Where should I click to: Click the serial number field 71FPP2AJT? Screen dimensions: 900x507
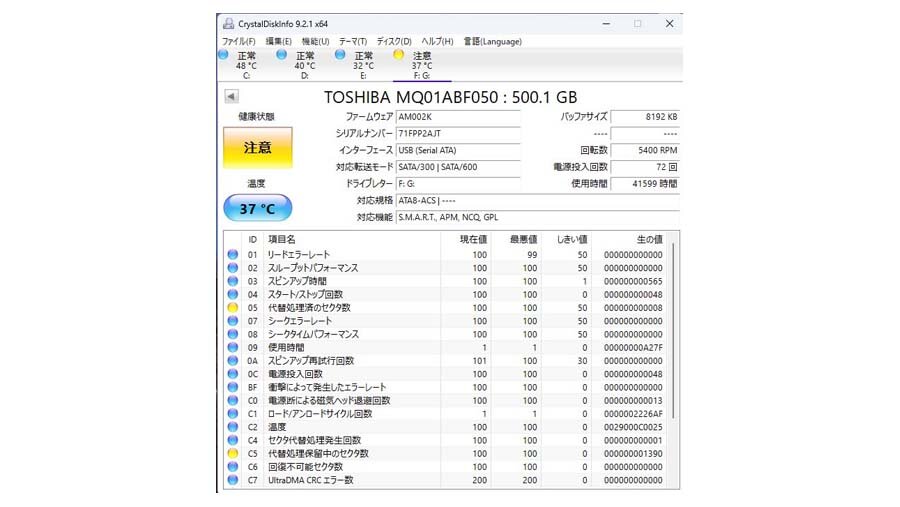pyautogui.click(x=458, y=133)
